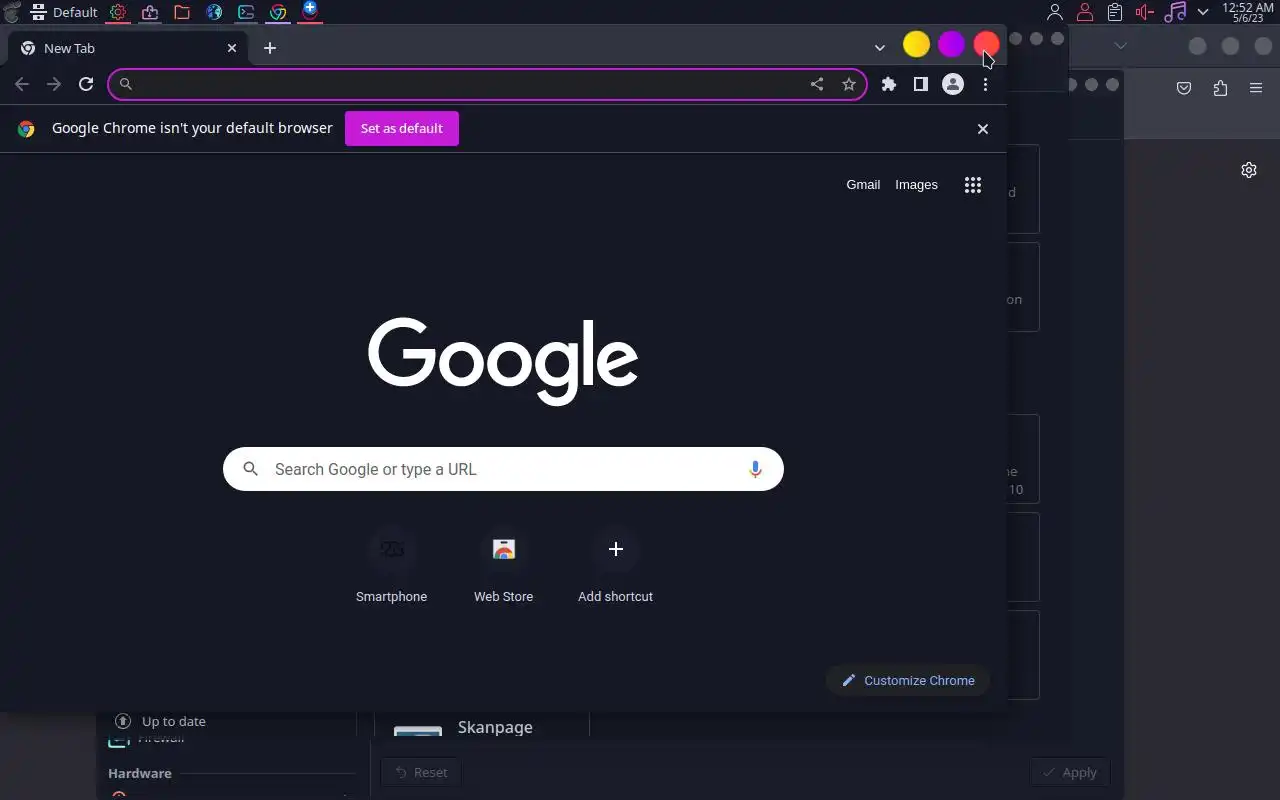Open the gear settings icon in Firefox page

[x=1249, y=170]
